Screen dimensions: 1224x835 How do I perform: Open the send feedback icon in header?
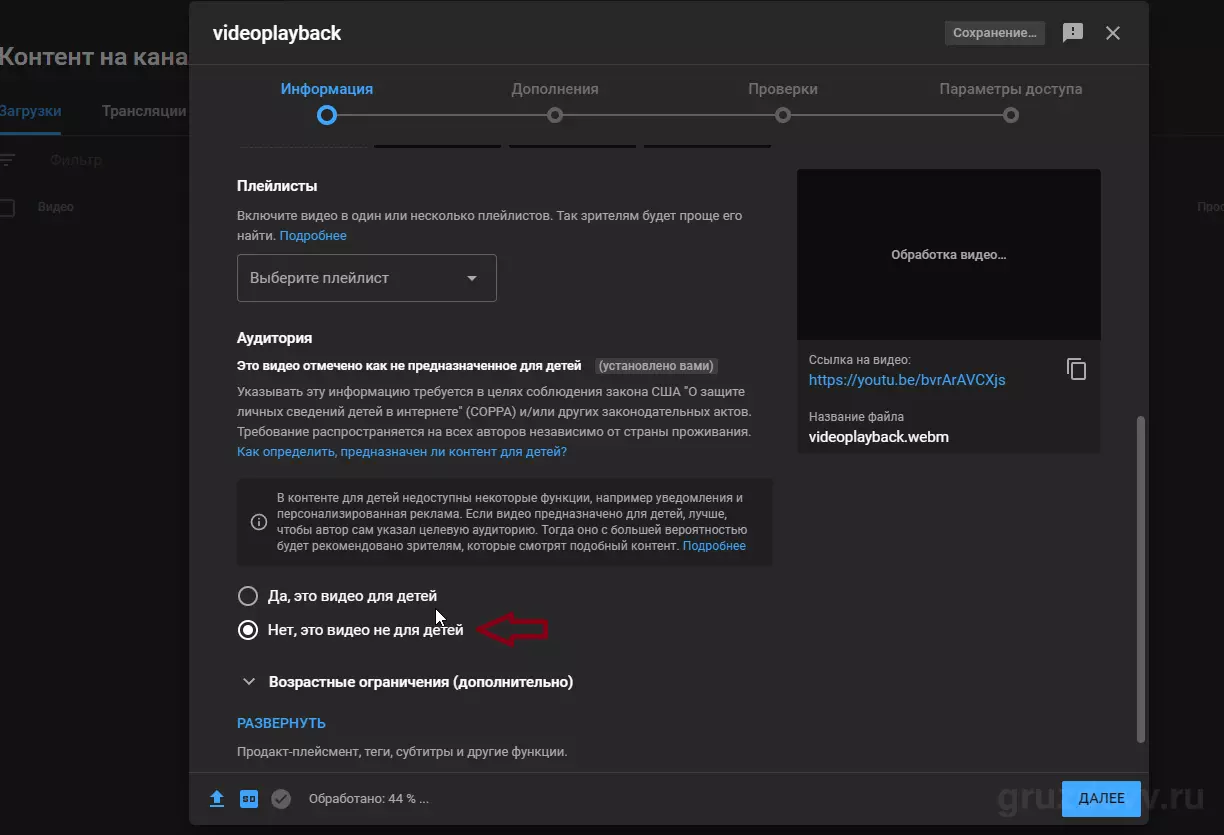coord(1073,33)
